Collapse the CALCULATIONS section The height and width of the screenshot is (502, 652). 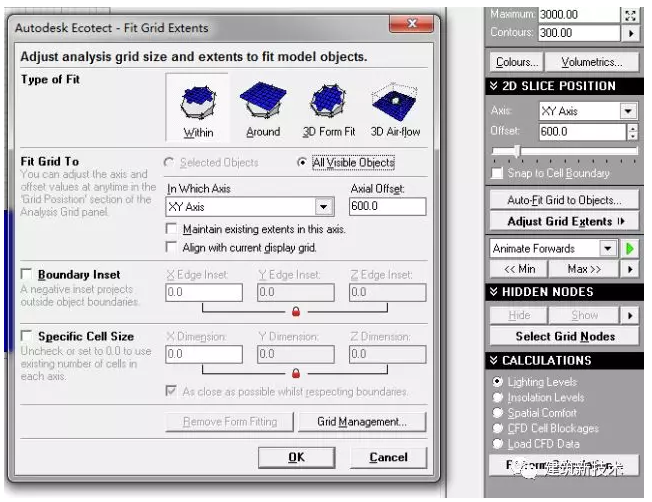494,360
